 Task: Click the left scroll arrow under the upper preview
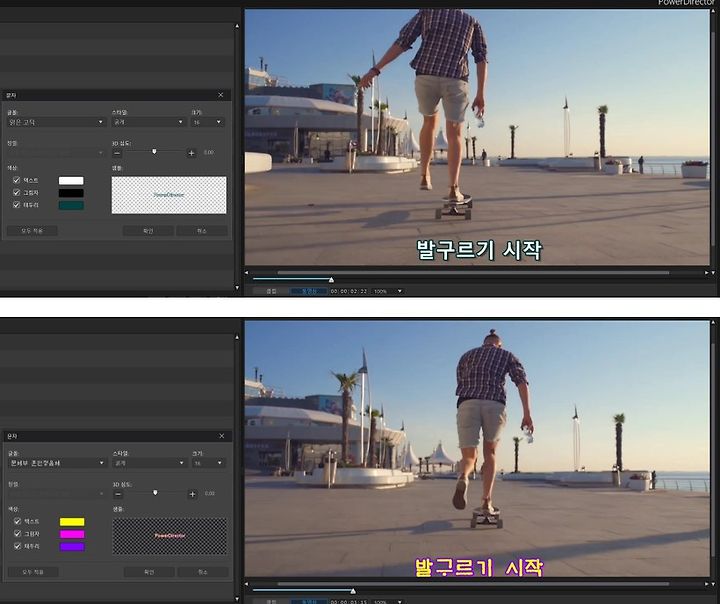pos(247,273)
